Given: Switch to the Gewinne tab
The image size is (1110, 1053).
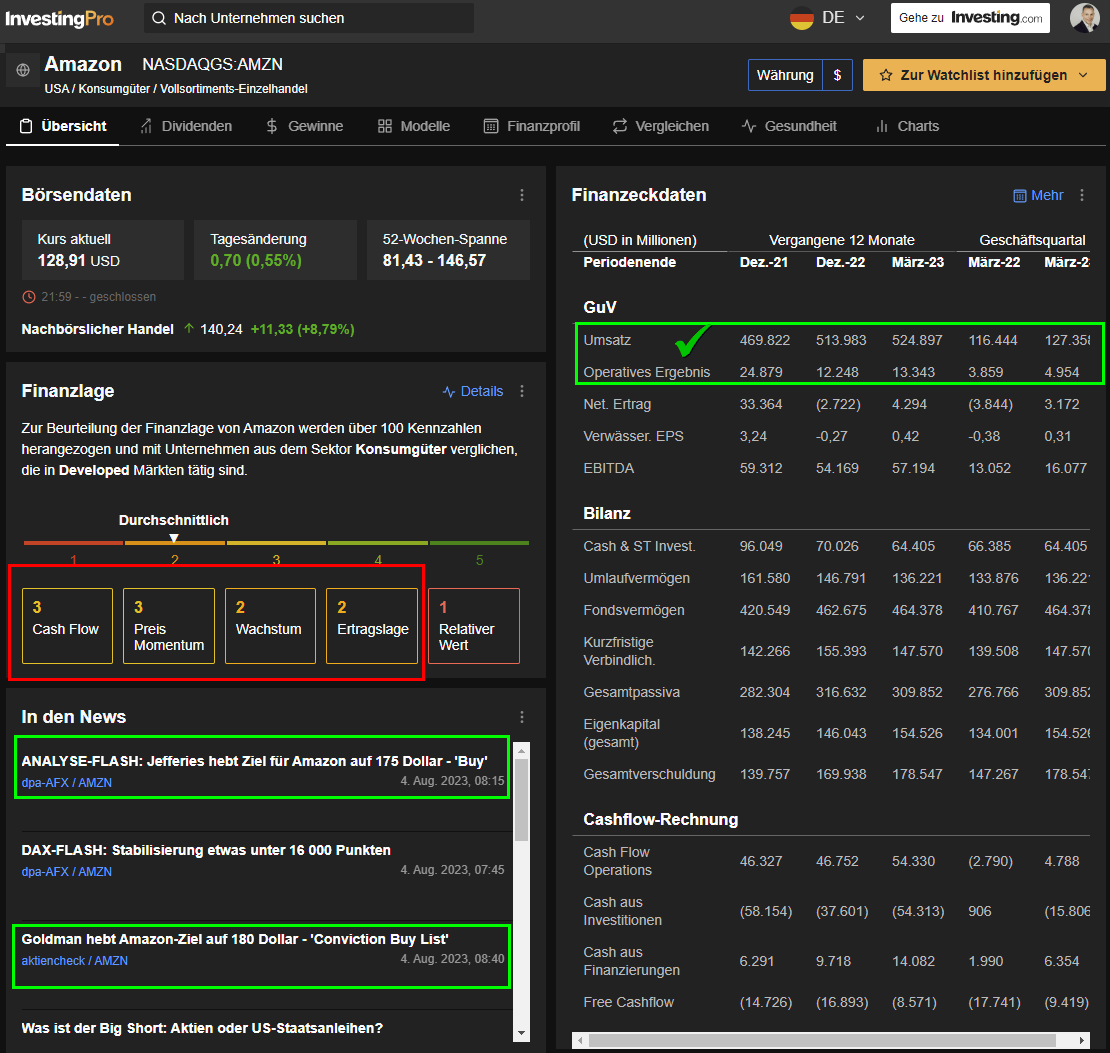Looking at the screenshot, I should (x=305, y=126).
